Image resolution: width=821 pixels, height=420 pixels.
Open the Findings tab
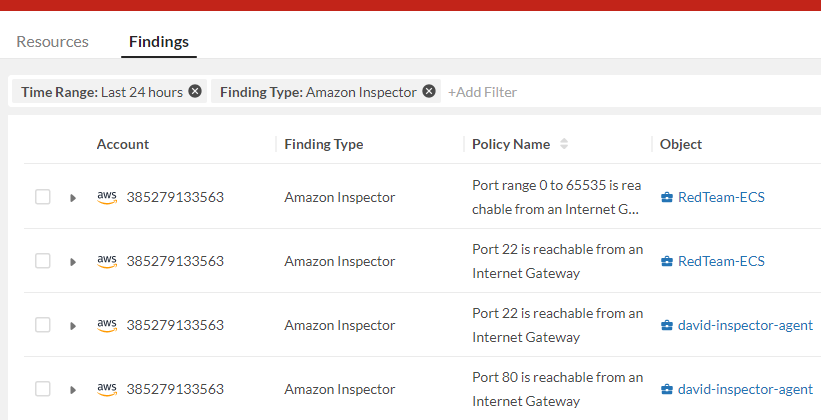tap(159, 42)
